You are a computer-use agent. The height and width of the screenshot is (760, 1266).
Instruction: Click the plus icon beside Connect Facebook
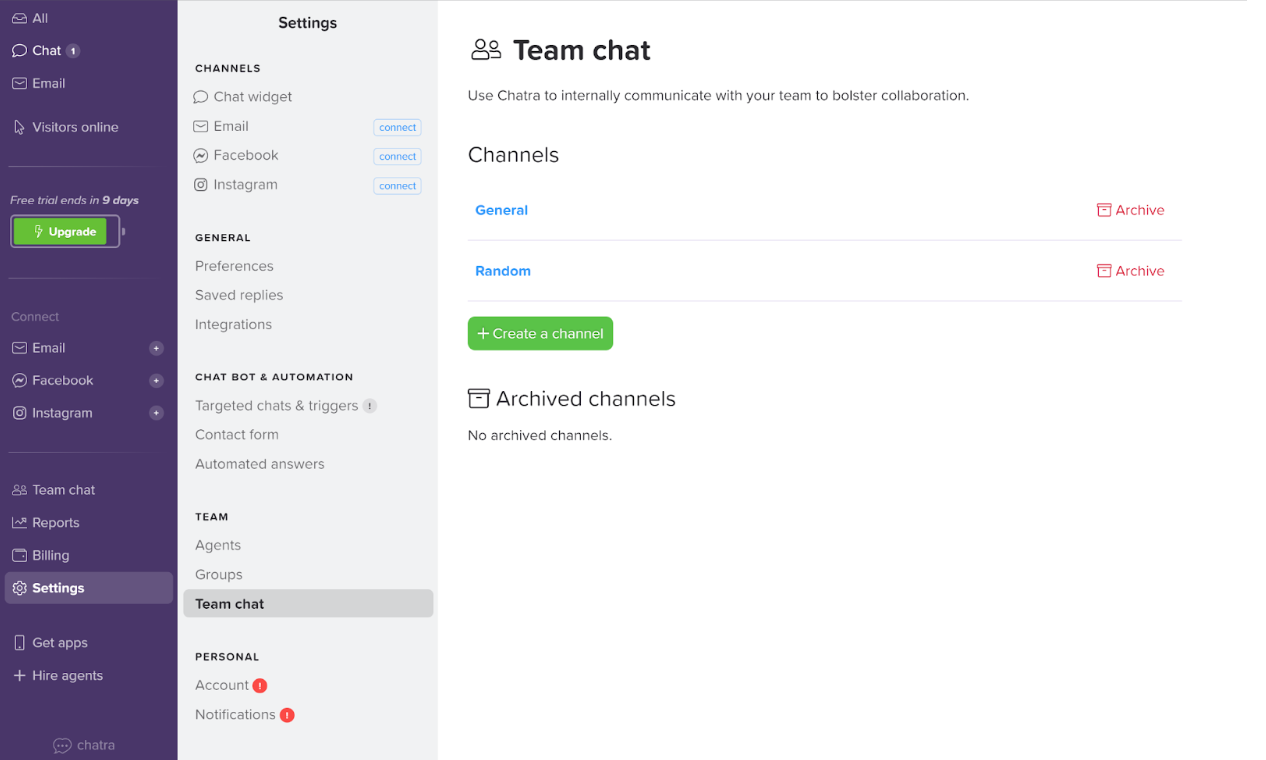coord(156,381)
